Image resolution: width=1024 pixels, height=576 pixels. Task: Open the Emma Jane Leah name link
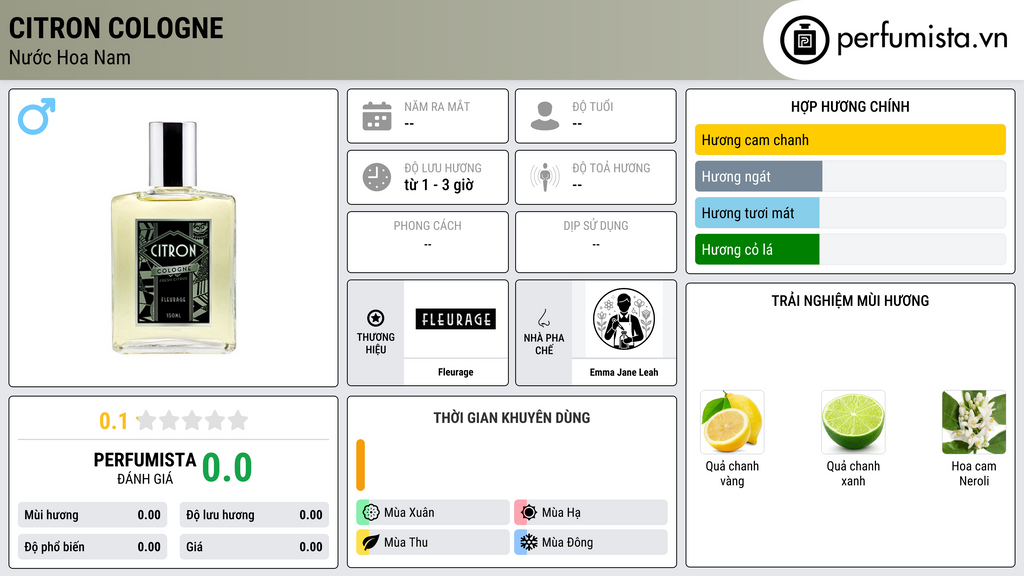pos(624,372)
